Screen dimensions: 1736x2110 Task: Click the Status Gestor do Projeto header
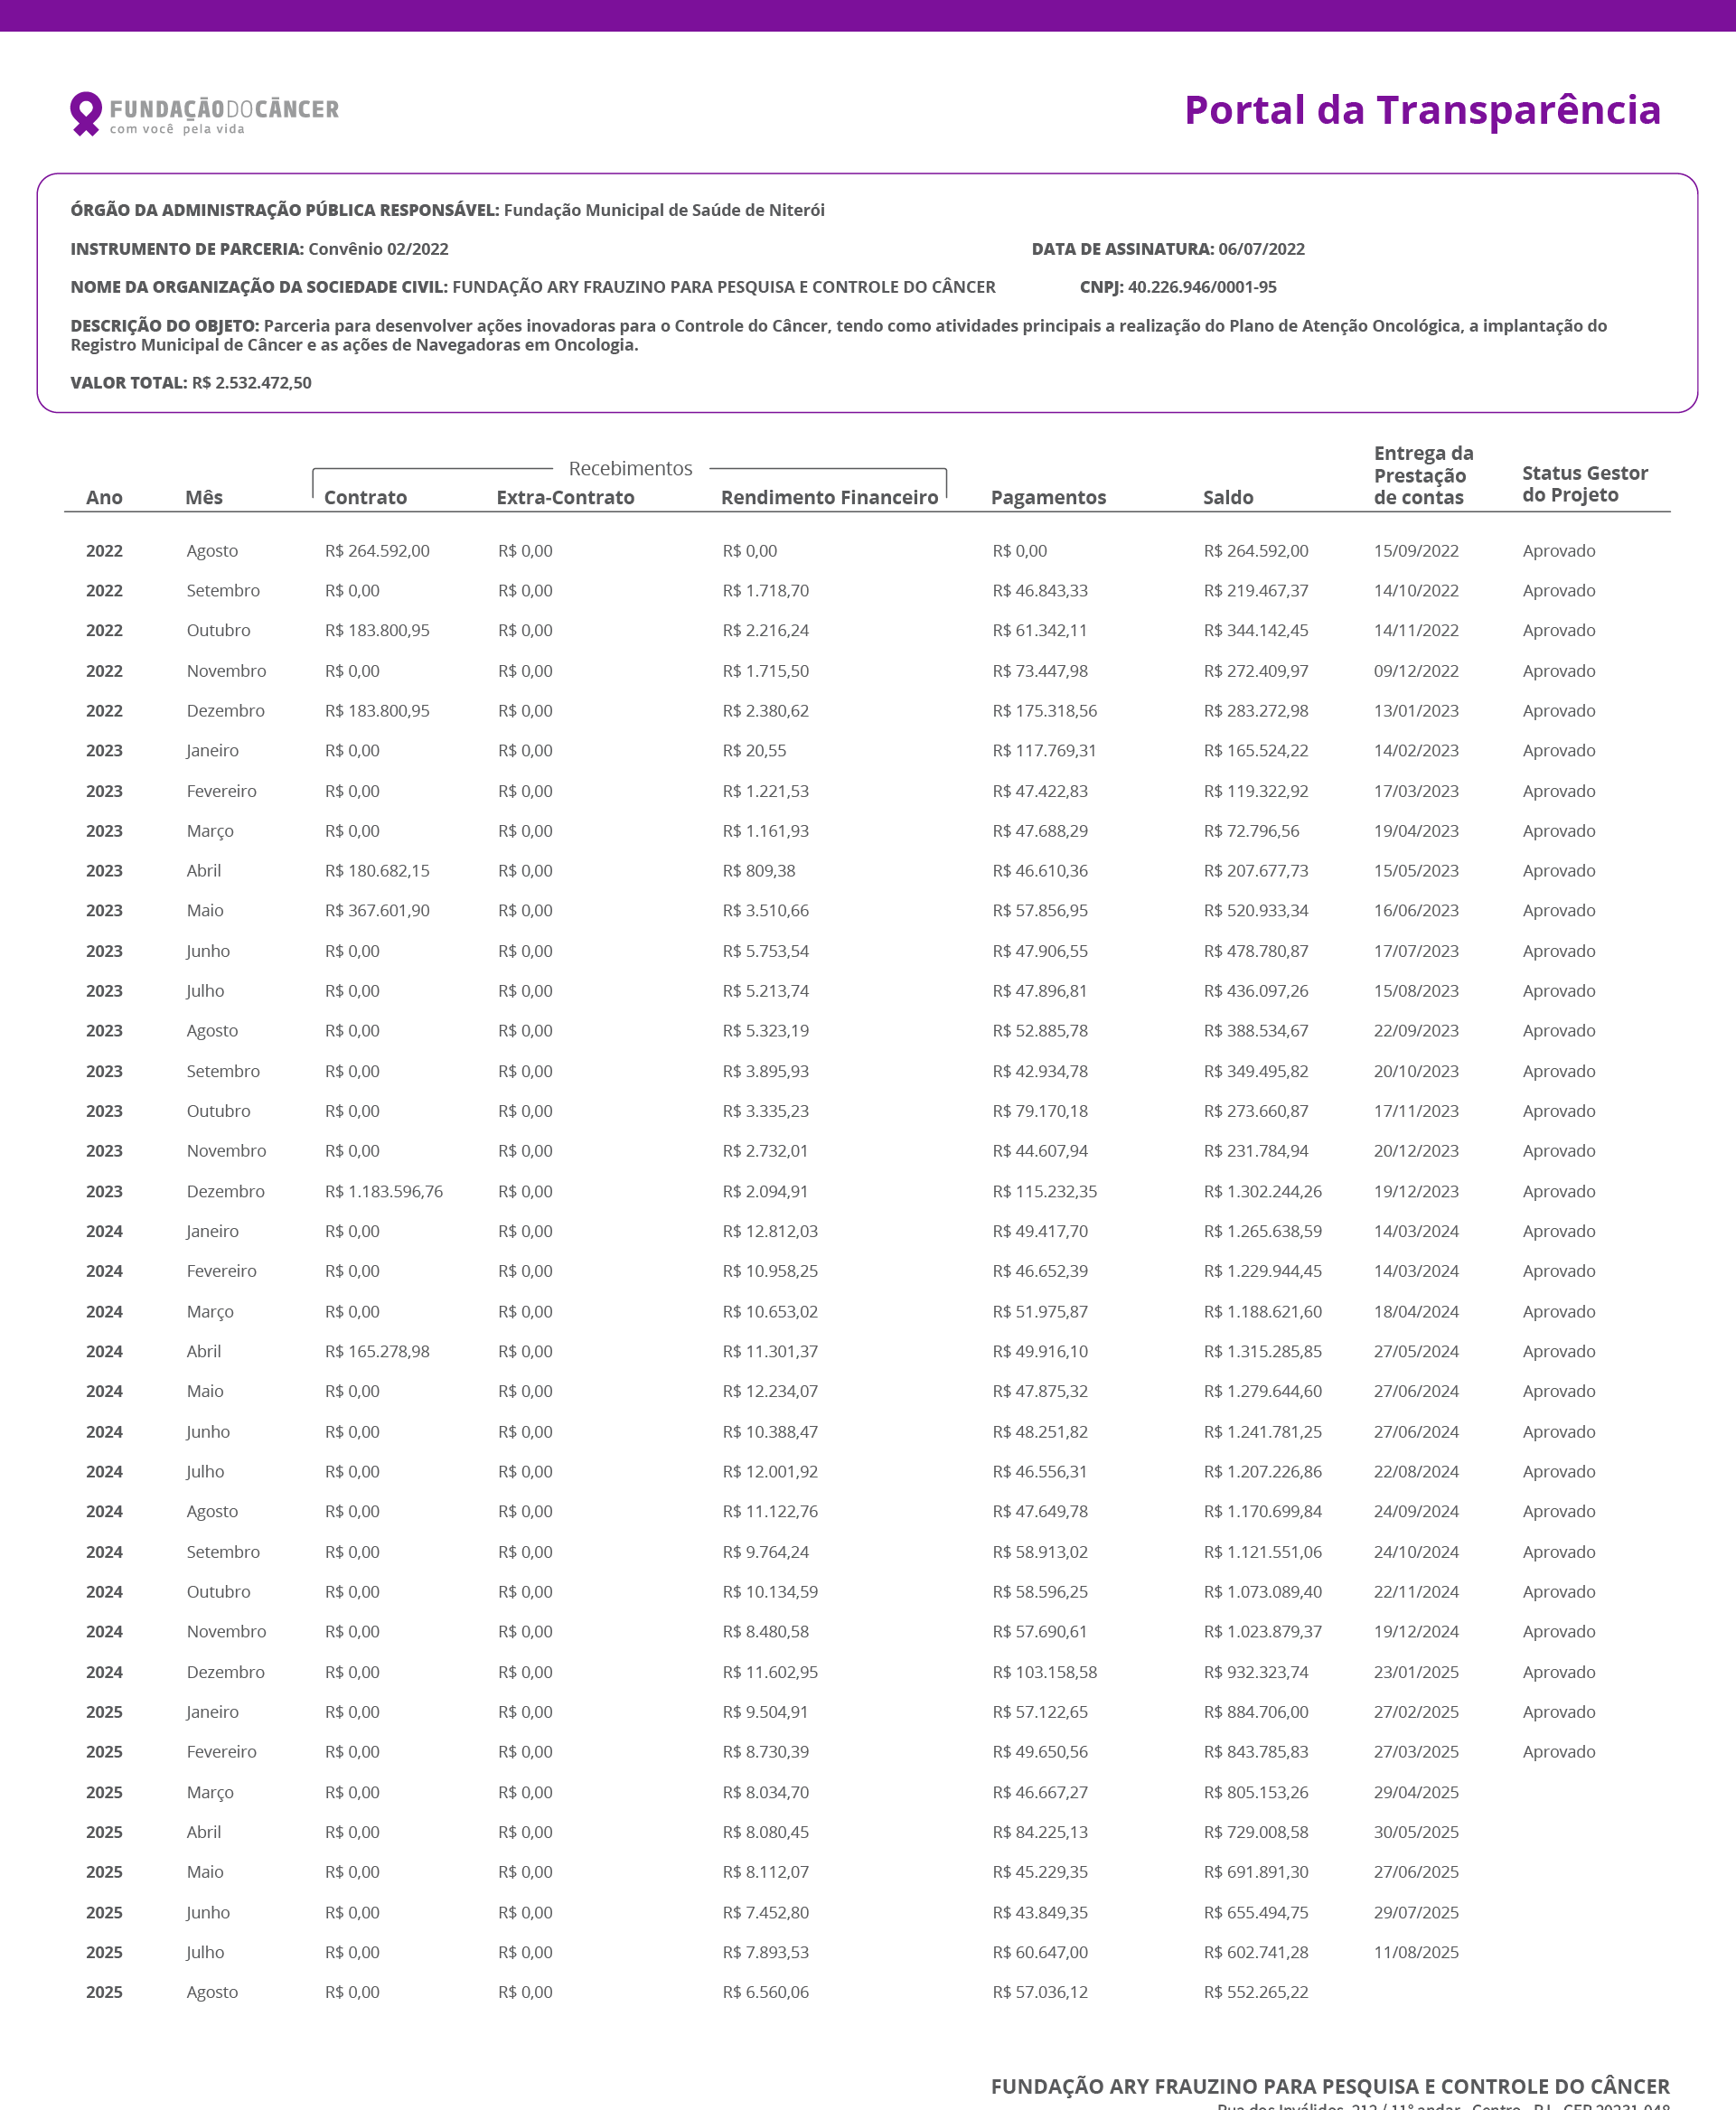point(1584,484)
